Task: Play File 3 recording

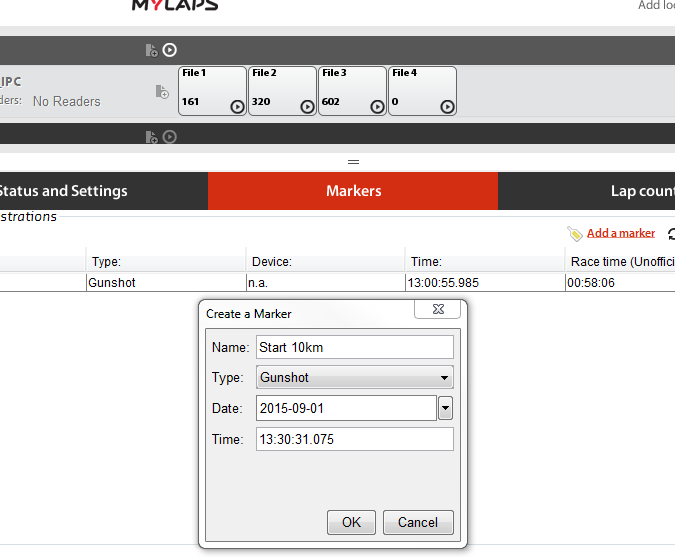Action: (x=377, y=107)
